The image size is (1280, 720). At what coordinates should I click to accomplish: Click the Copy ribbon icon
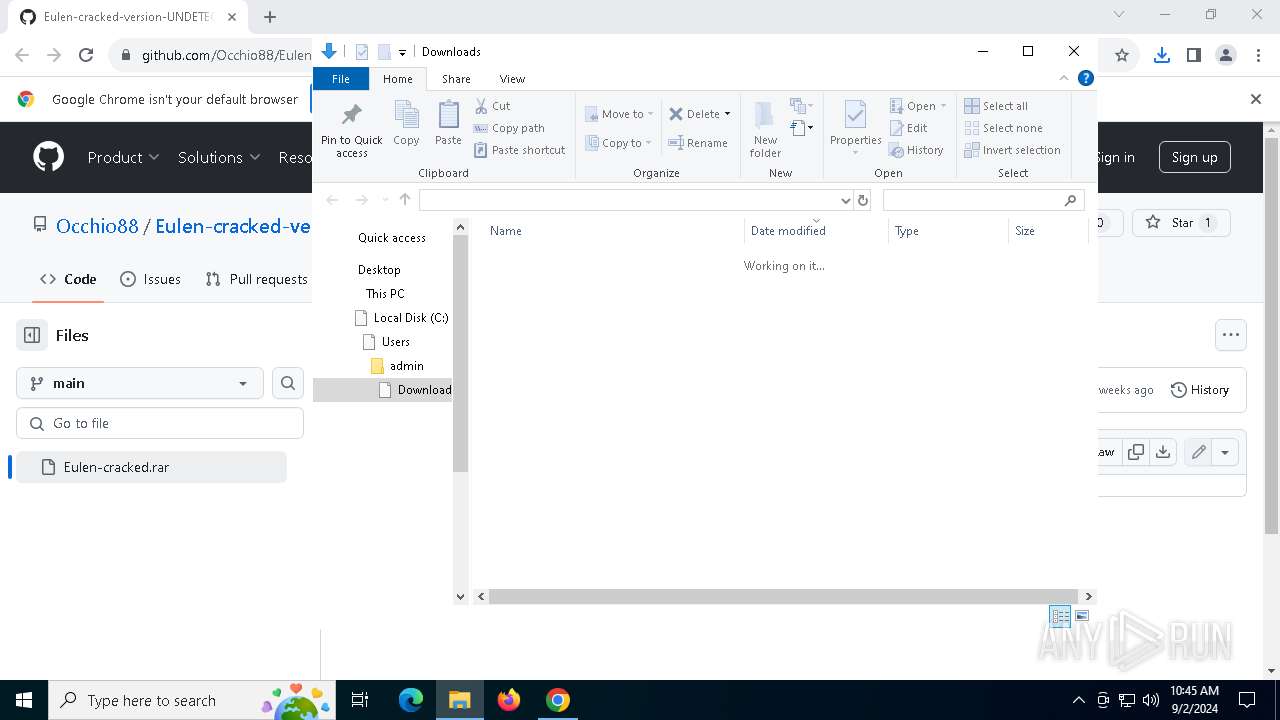click(x=406, y=123)
